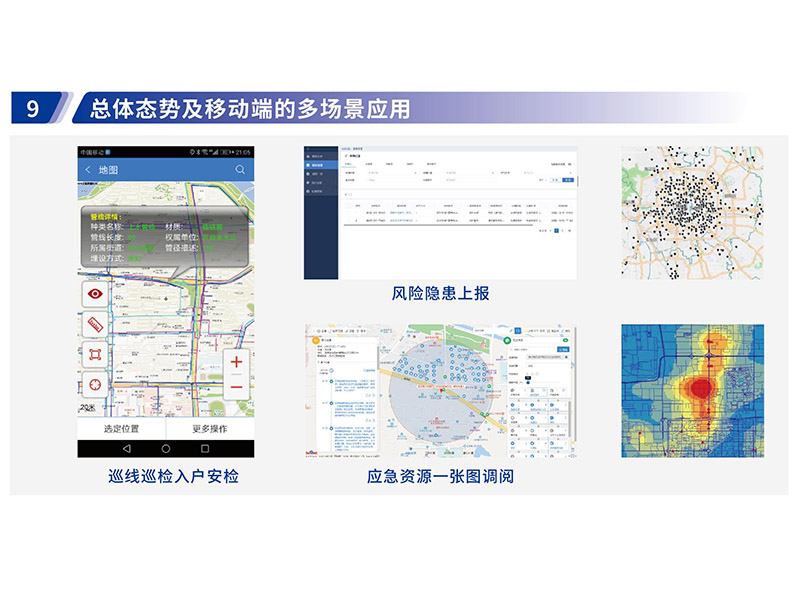Tap the crosshair locate tool

click(96, 385)
